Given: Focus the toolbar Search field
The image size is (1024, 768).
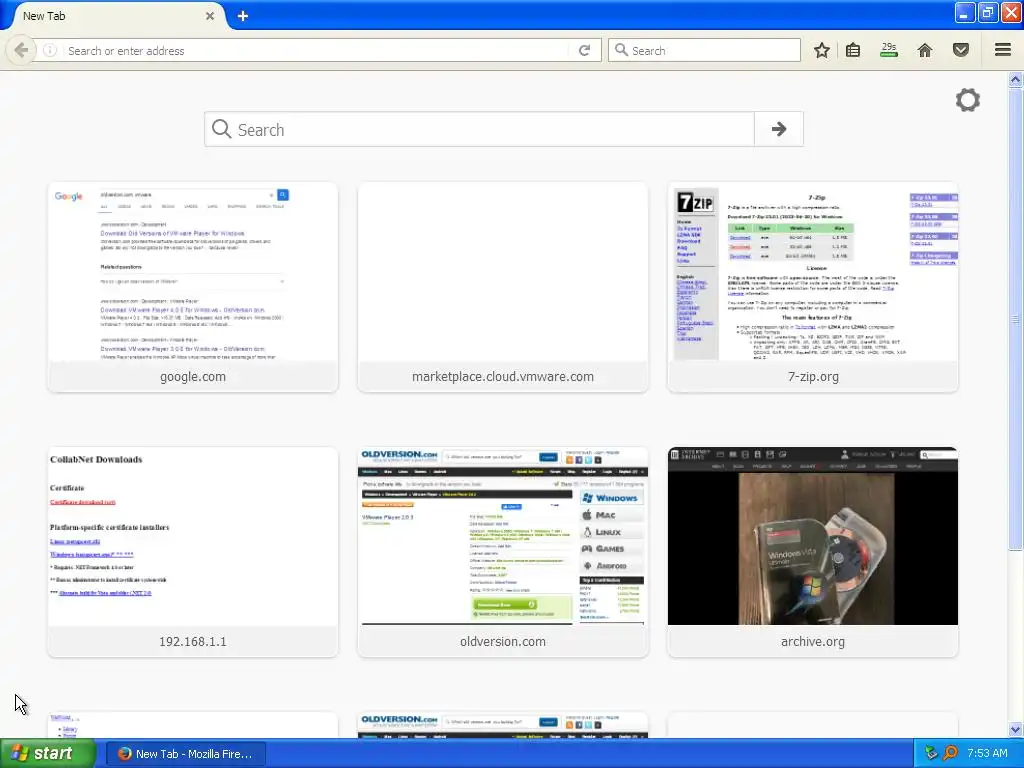Looking at the screenshot, I should coord(704,50).
